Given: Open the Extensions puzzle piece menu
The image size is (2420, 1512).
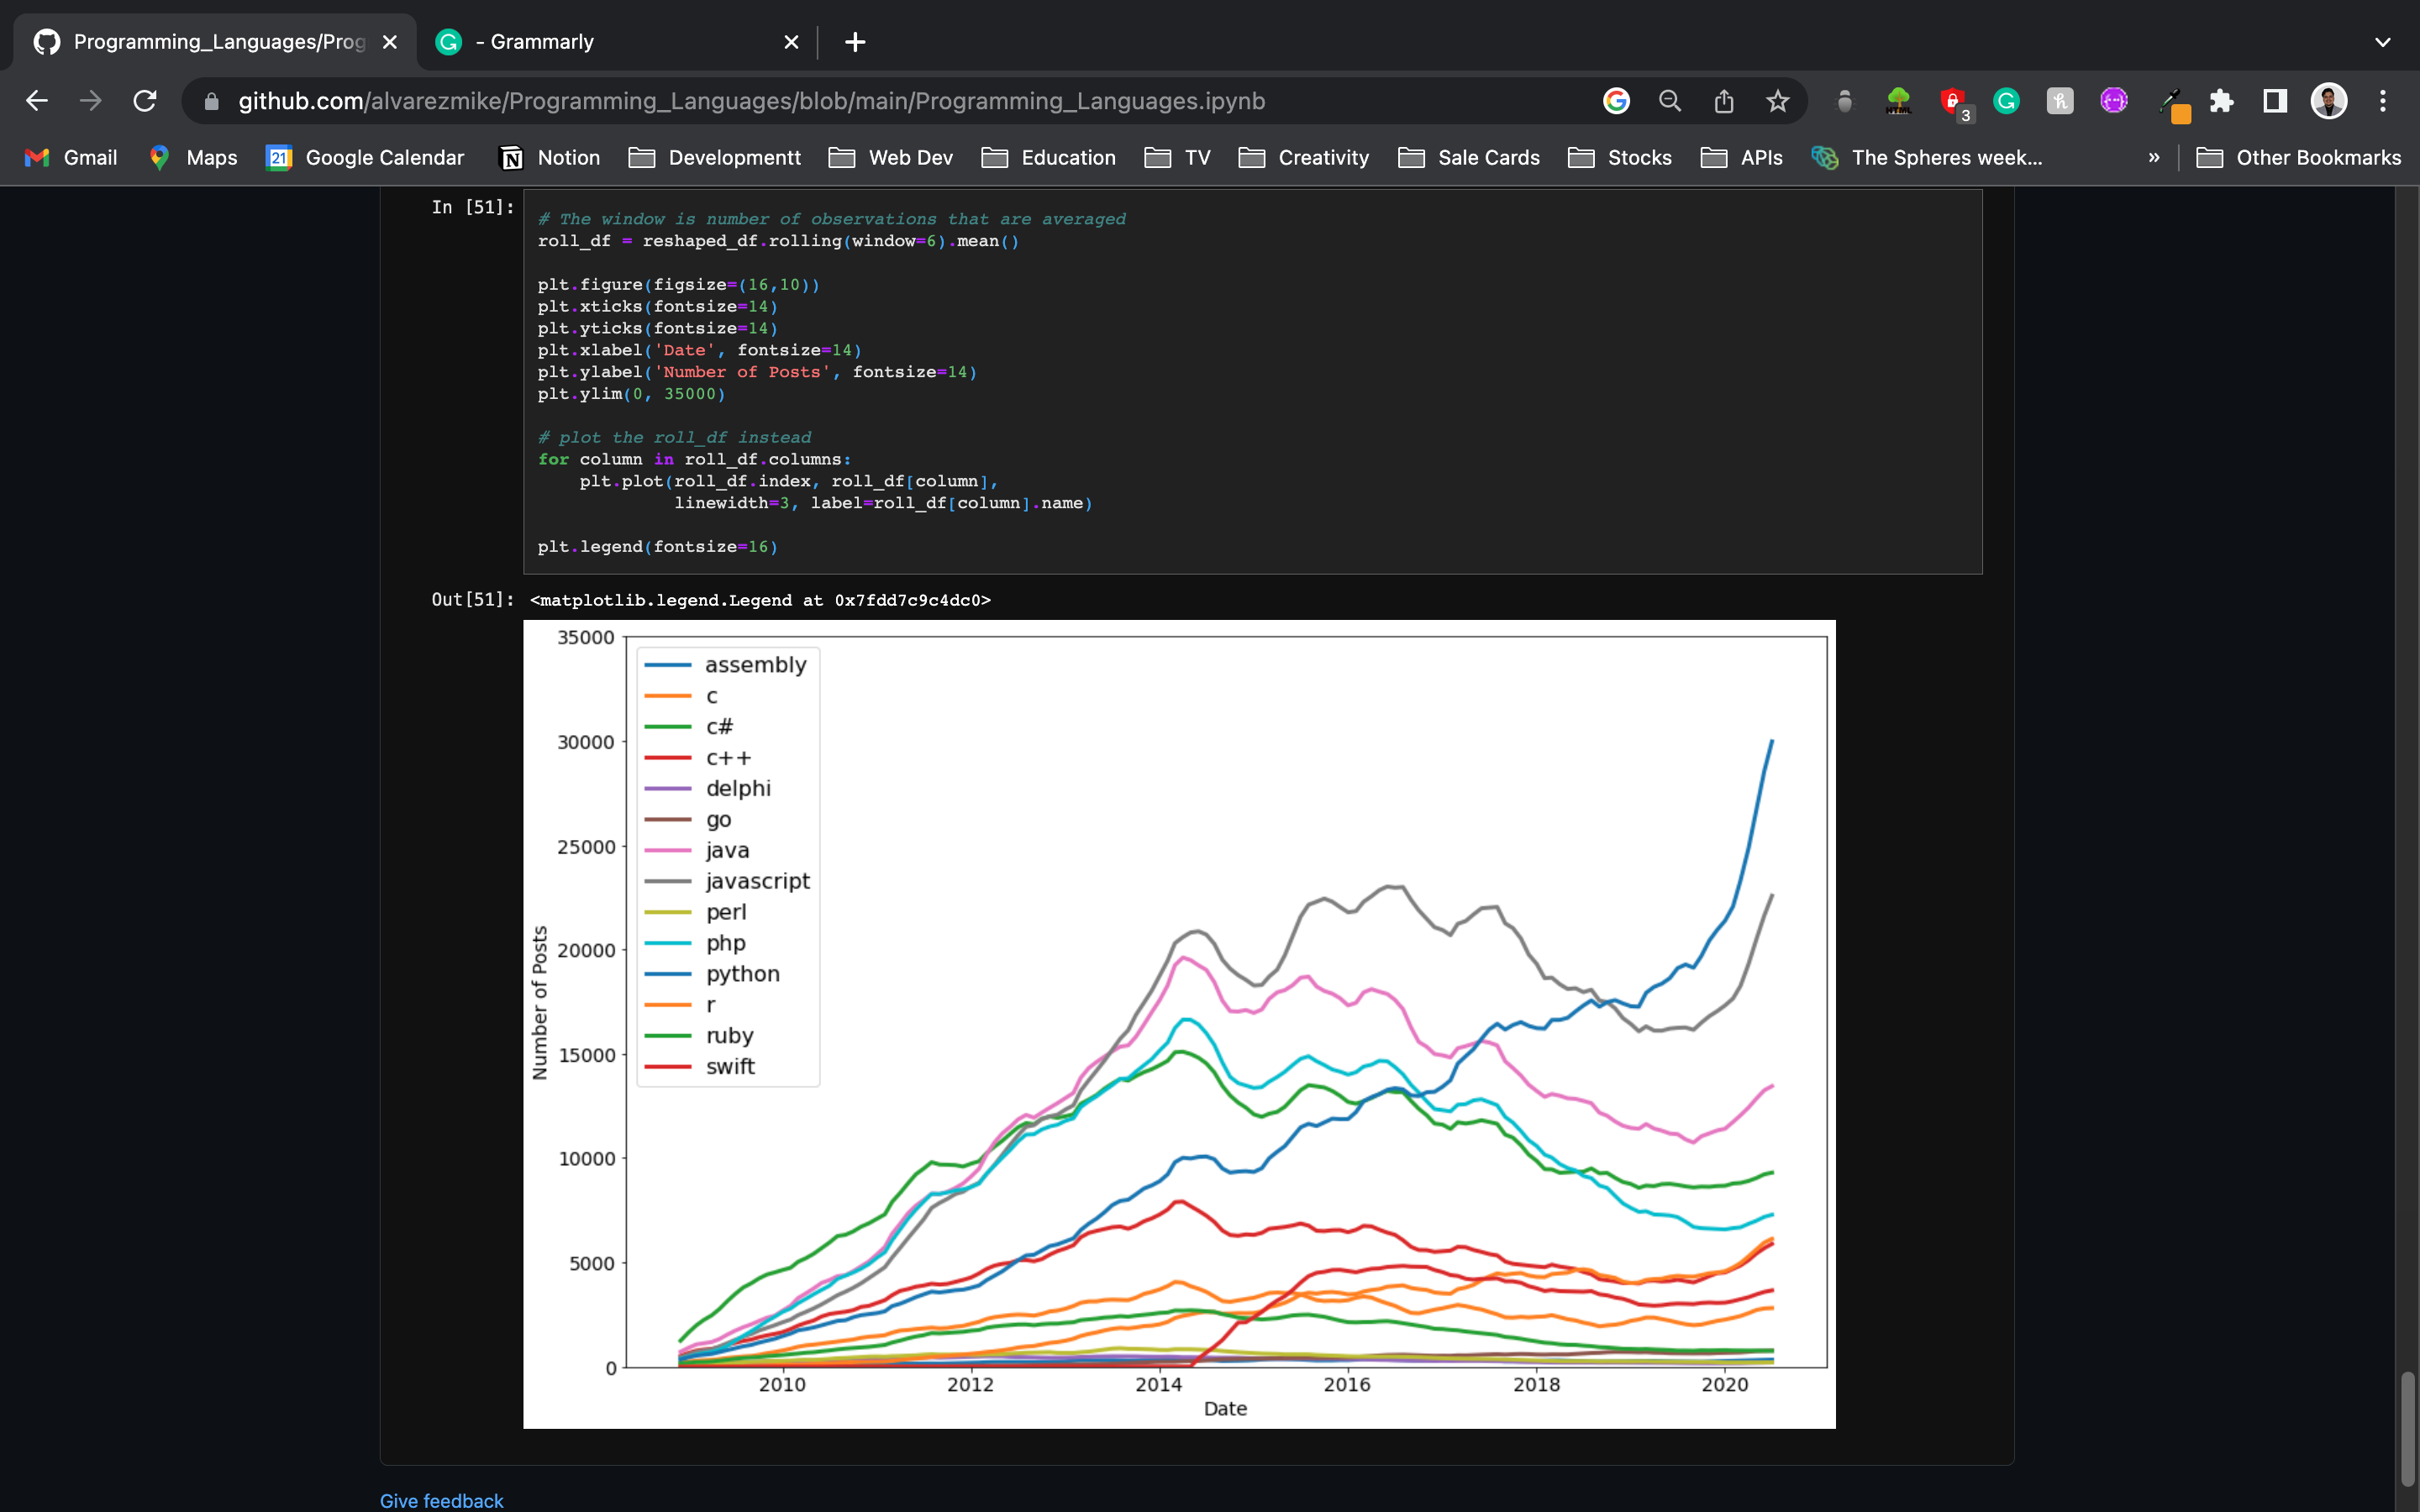Looking at the screenshot, I should pyautogui.click(x=2221, y=101).
